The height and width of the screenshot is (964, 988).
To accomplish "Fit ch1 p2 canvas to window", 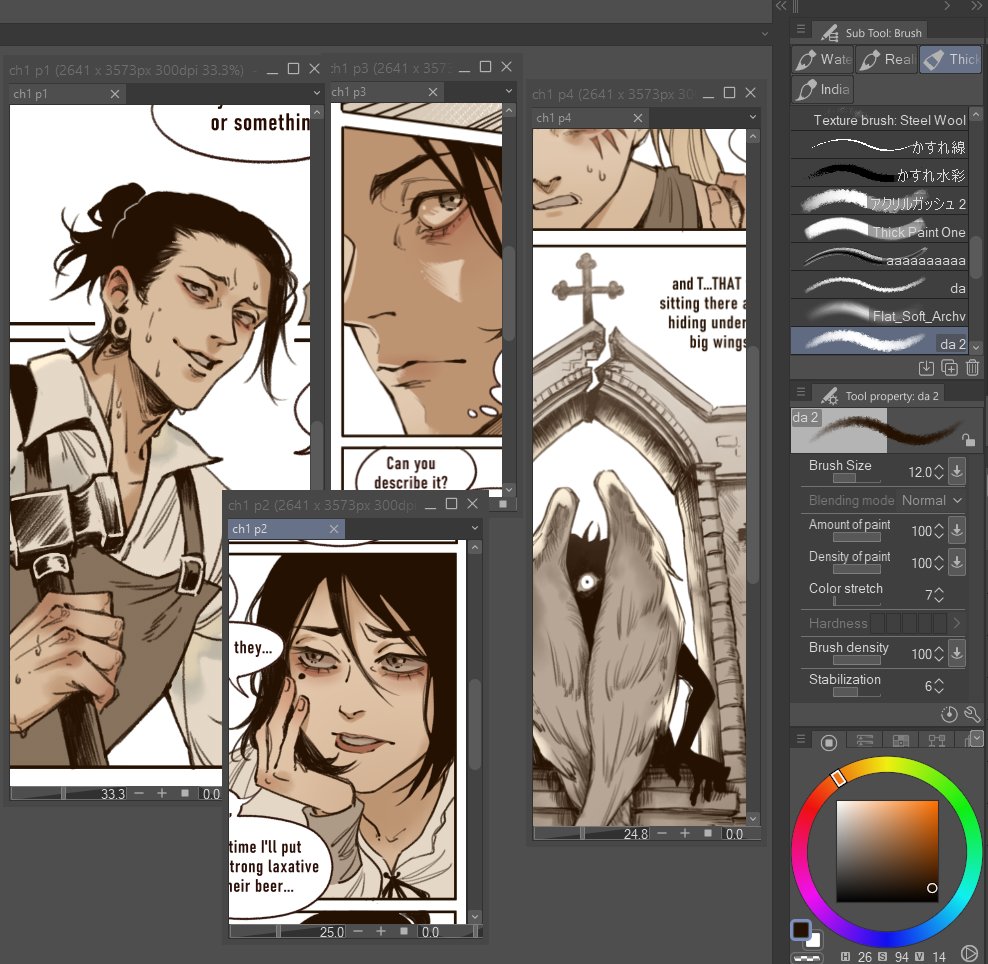I will point(403,931).
